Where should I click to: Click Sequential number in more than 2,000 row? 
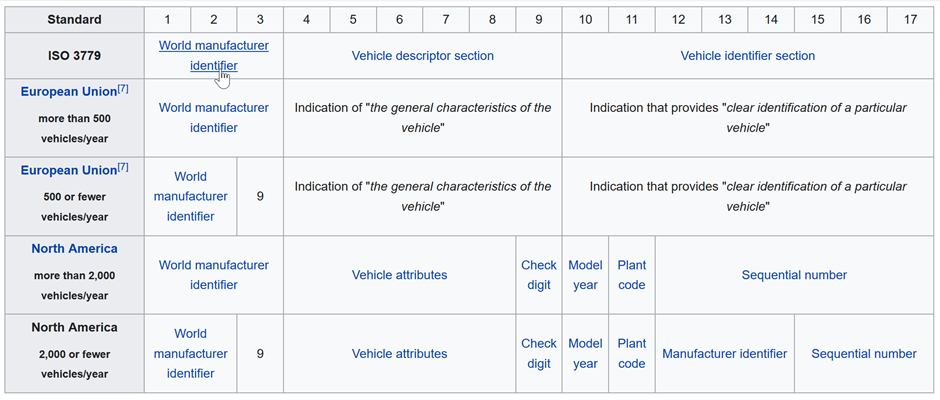pyautogui.click(x=794, y=275)
